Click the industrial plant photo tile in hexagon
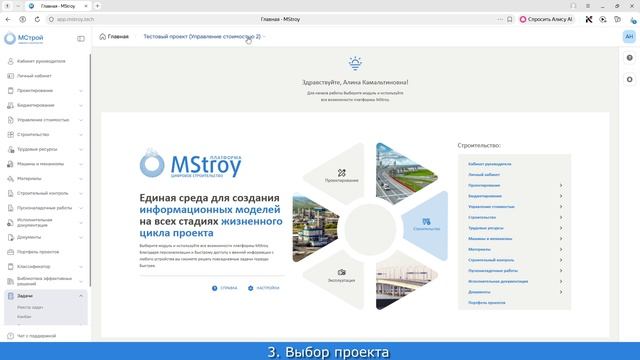 tap(314, 227)
